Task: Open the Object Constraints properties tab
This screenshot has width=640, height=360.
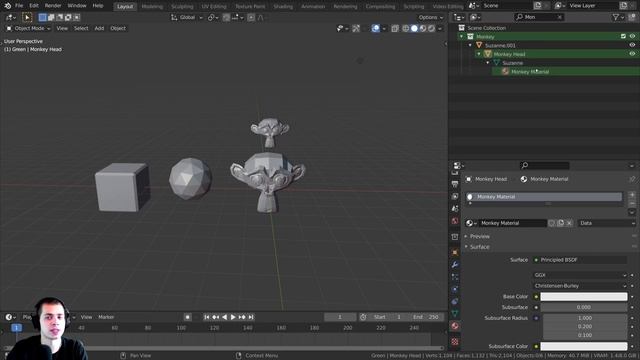Action: pyautogui.click(x=455, y=302)
